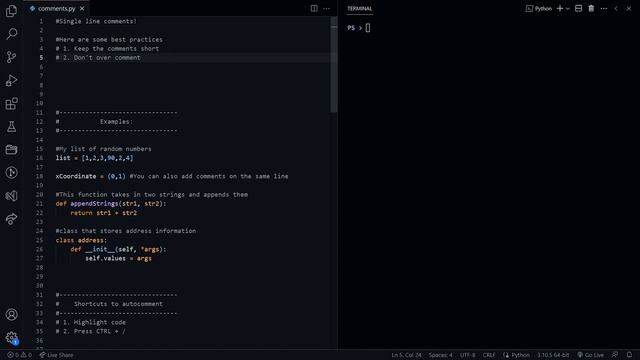The image size is (640, 360).
Task: Change indentation via Spaces: 4
Action: [440, 355]
